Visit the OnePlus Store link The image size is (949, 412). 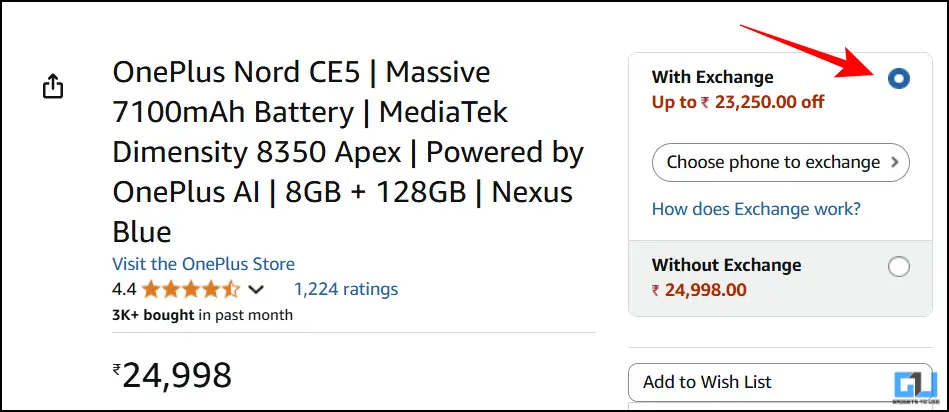(204, 264)
